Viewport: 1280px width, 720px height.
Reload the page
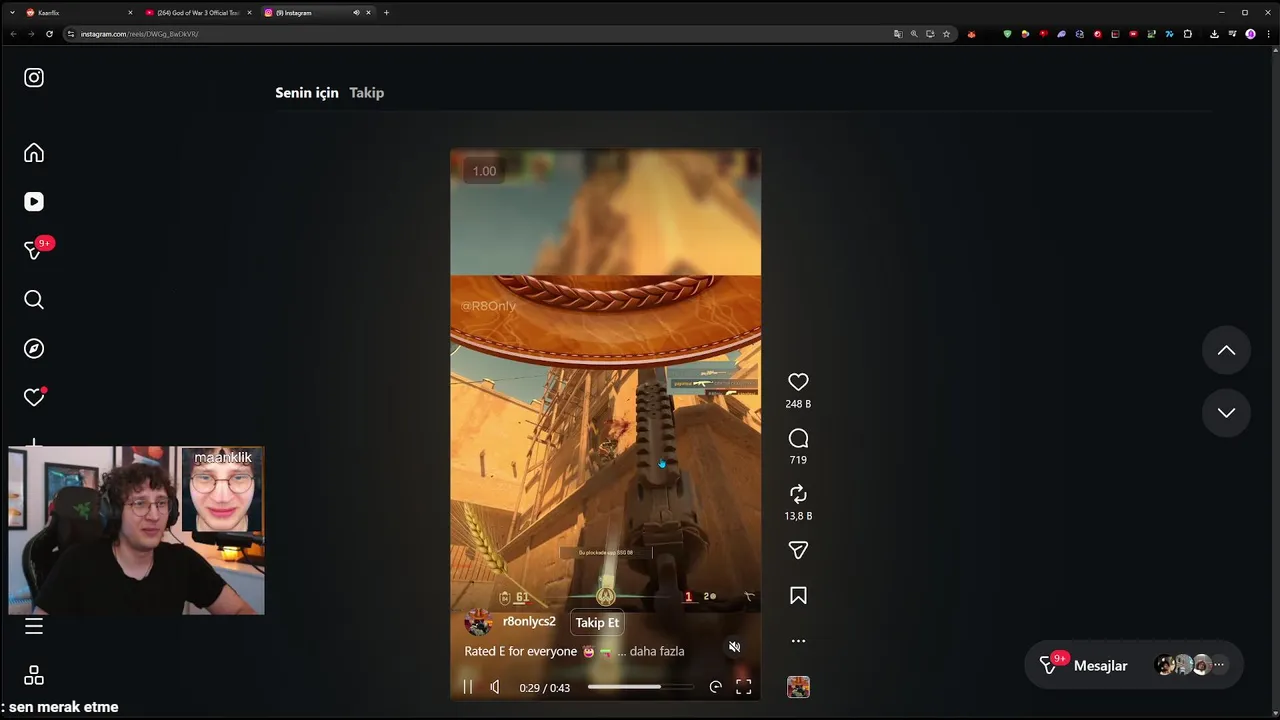click(x=49, y=34)
